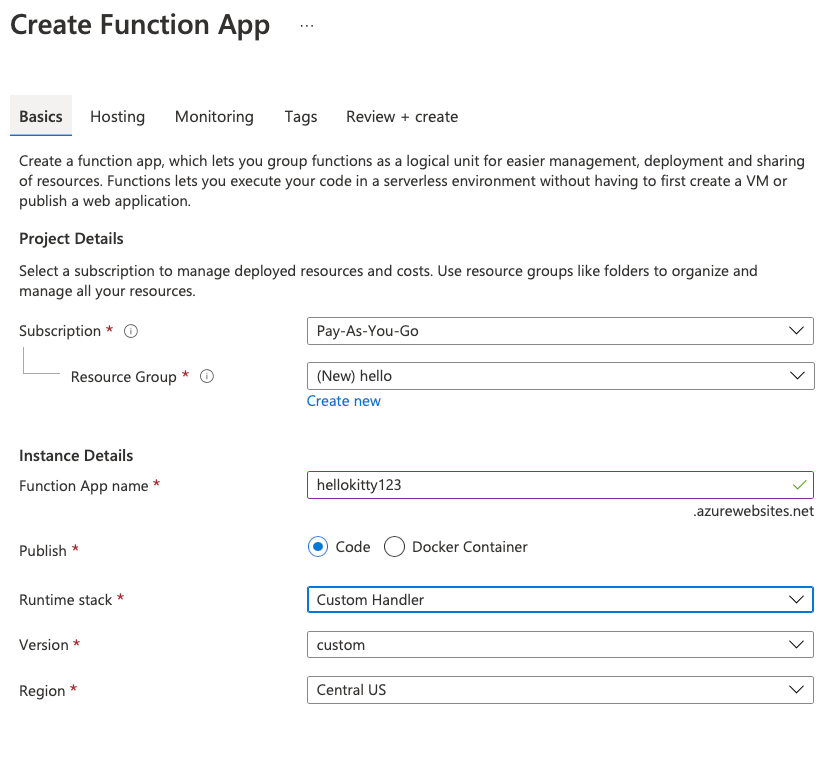Open the Tags tab
This screenshot has width=835, height=764.
(300, 117)
